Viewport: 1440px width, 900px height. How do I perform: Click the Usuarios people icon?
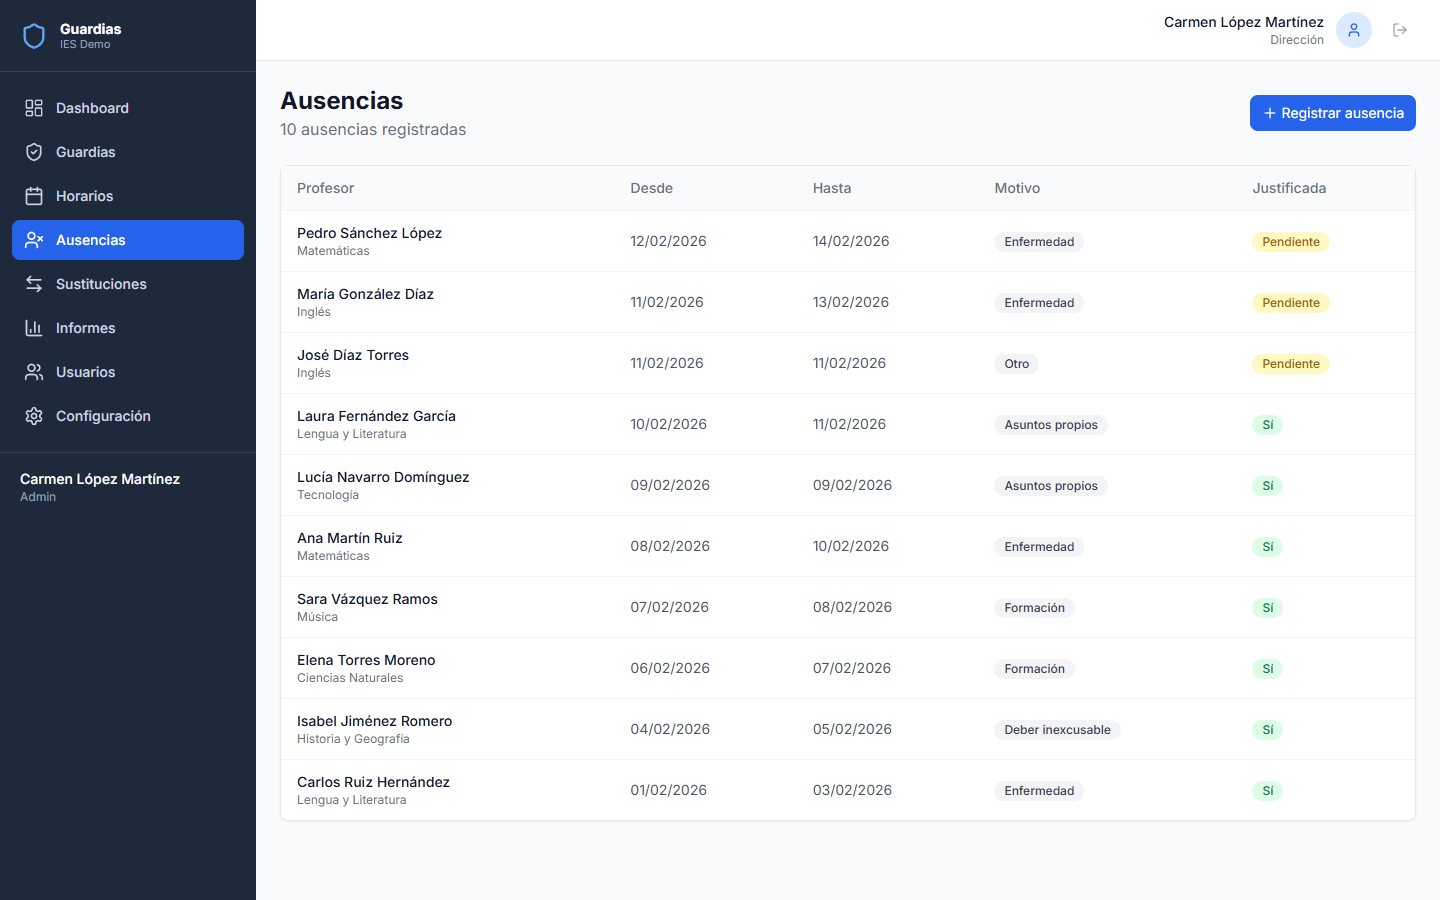34,372
